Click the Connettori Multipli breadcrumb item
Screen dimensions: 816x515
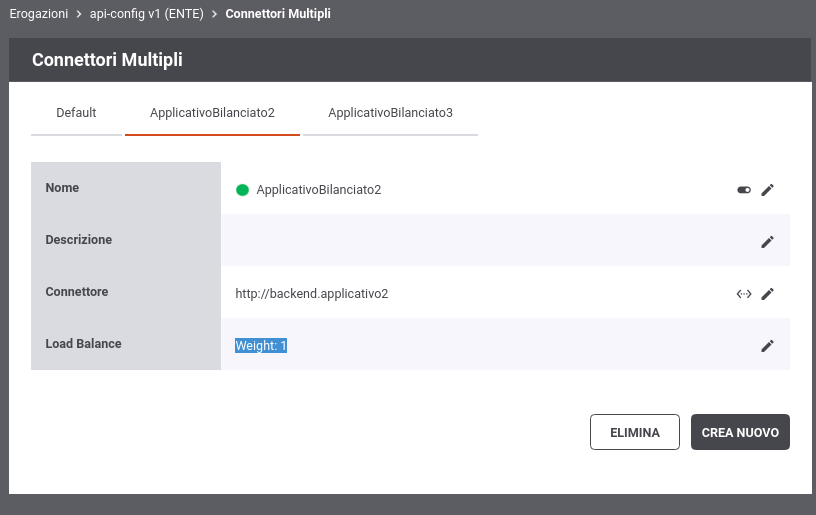(x=278, y=14)
